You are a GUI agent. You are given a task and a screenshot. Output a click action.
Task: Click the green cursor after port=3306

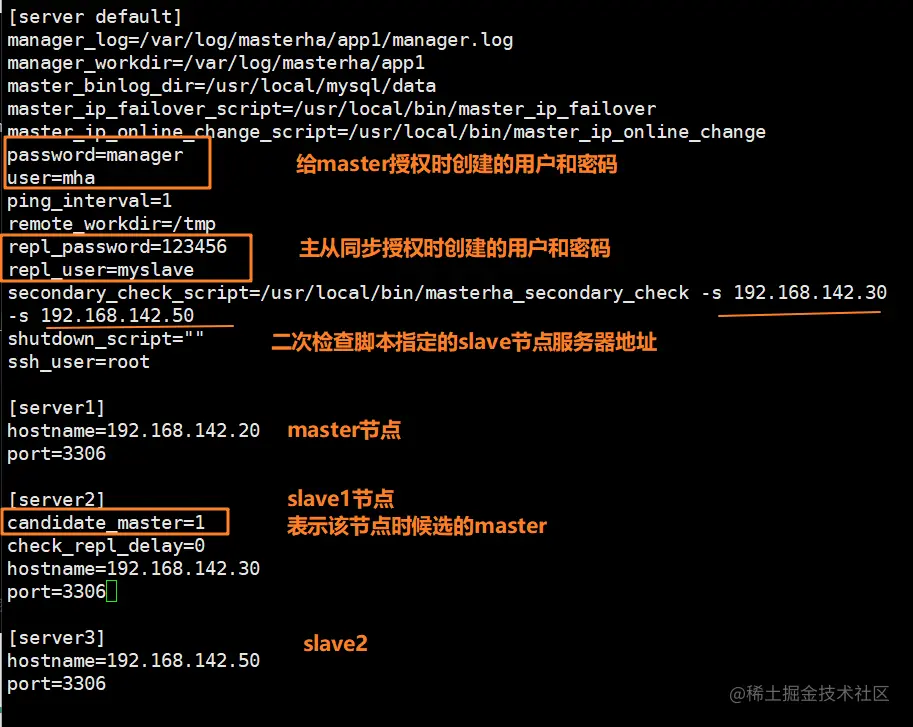112,592
